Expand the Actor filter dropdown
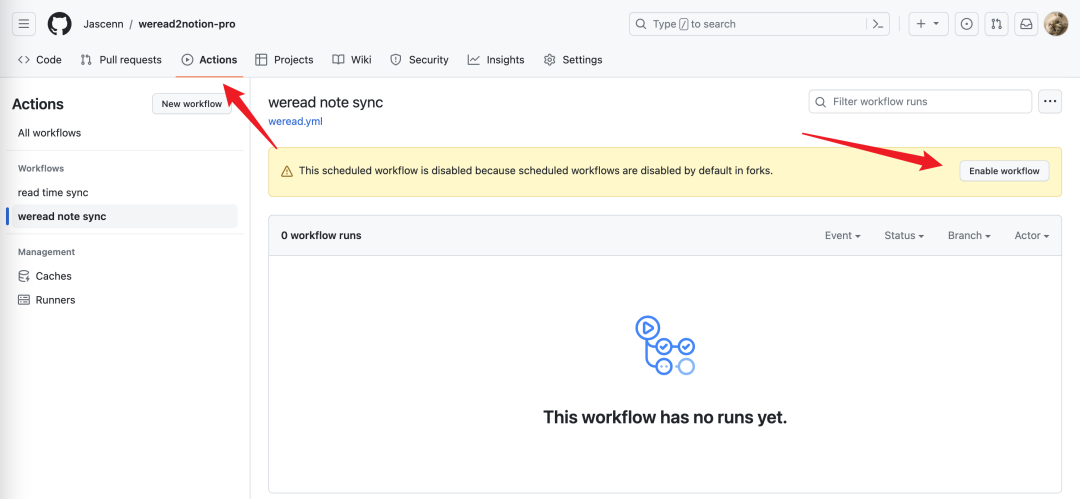Image resolution: width=1080 pixels, height=499 pixels. point(1032,236)
